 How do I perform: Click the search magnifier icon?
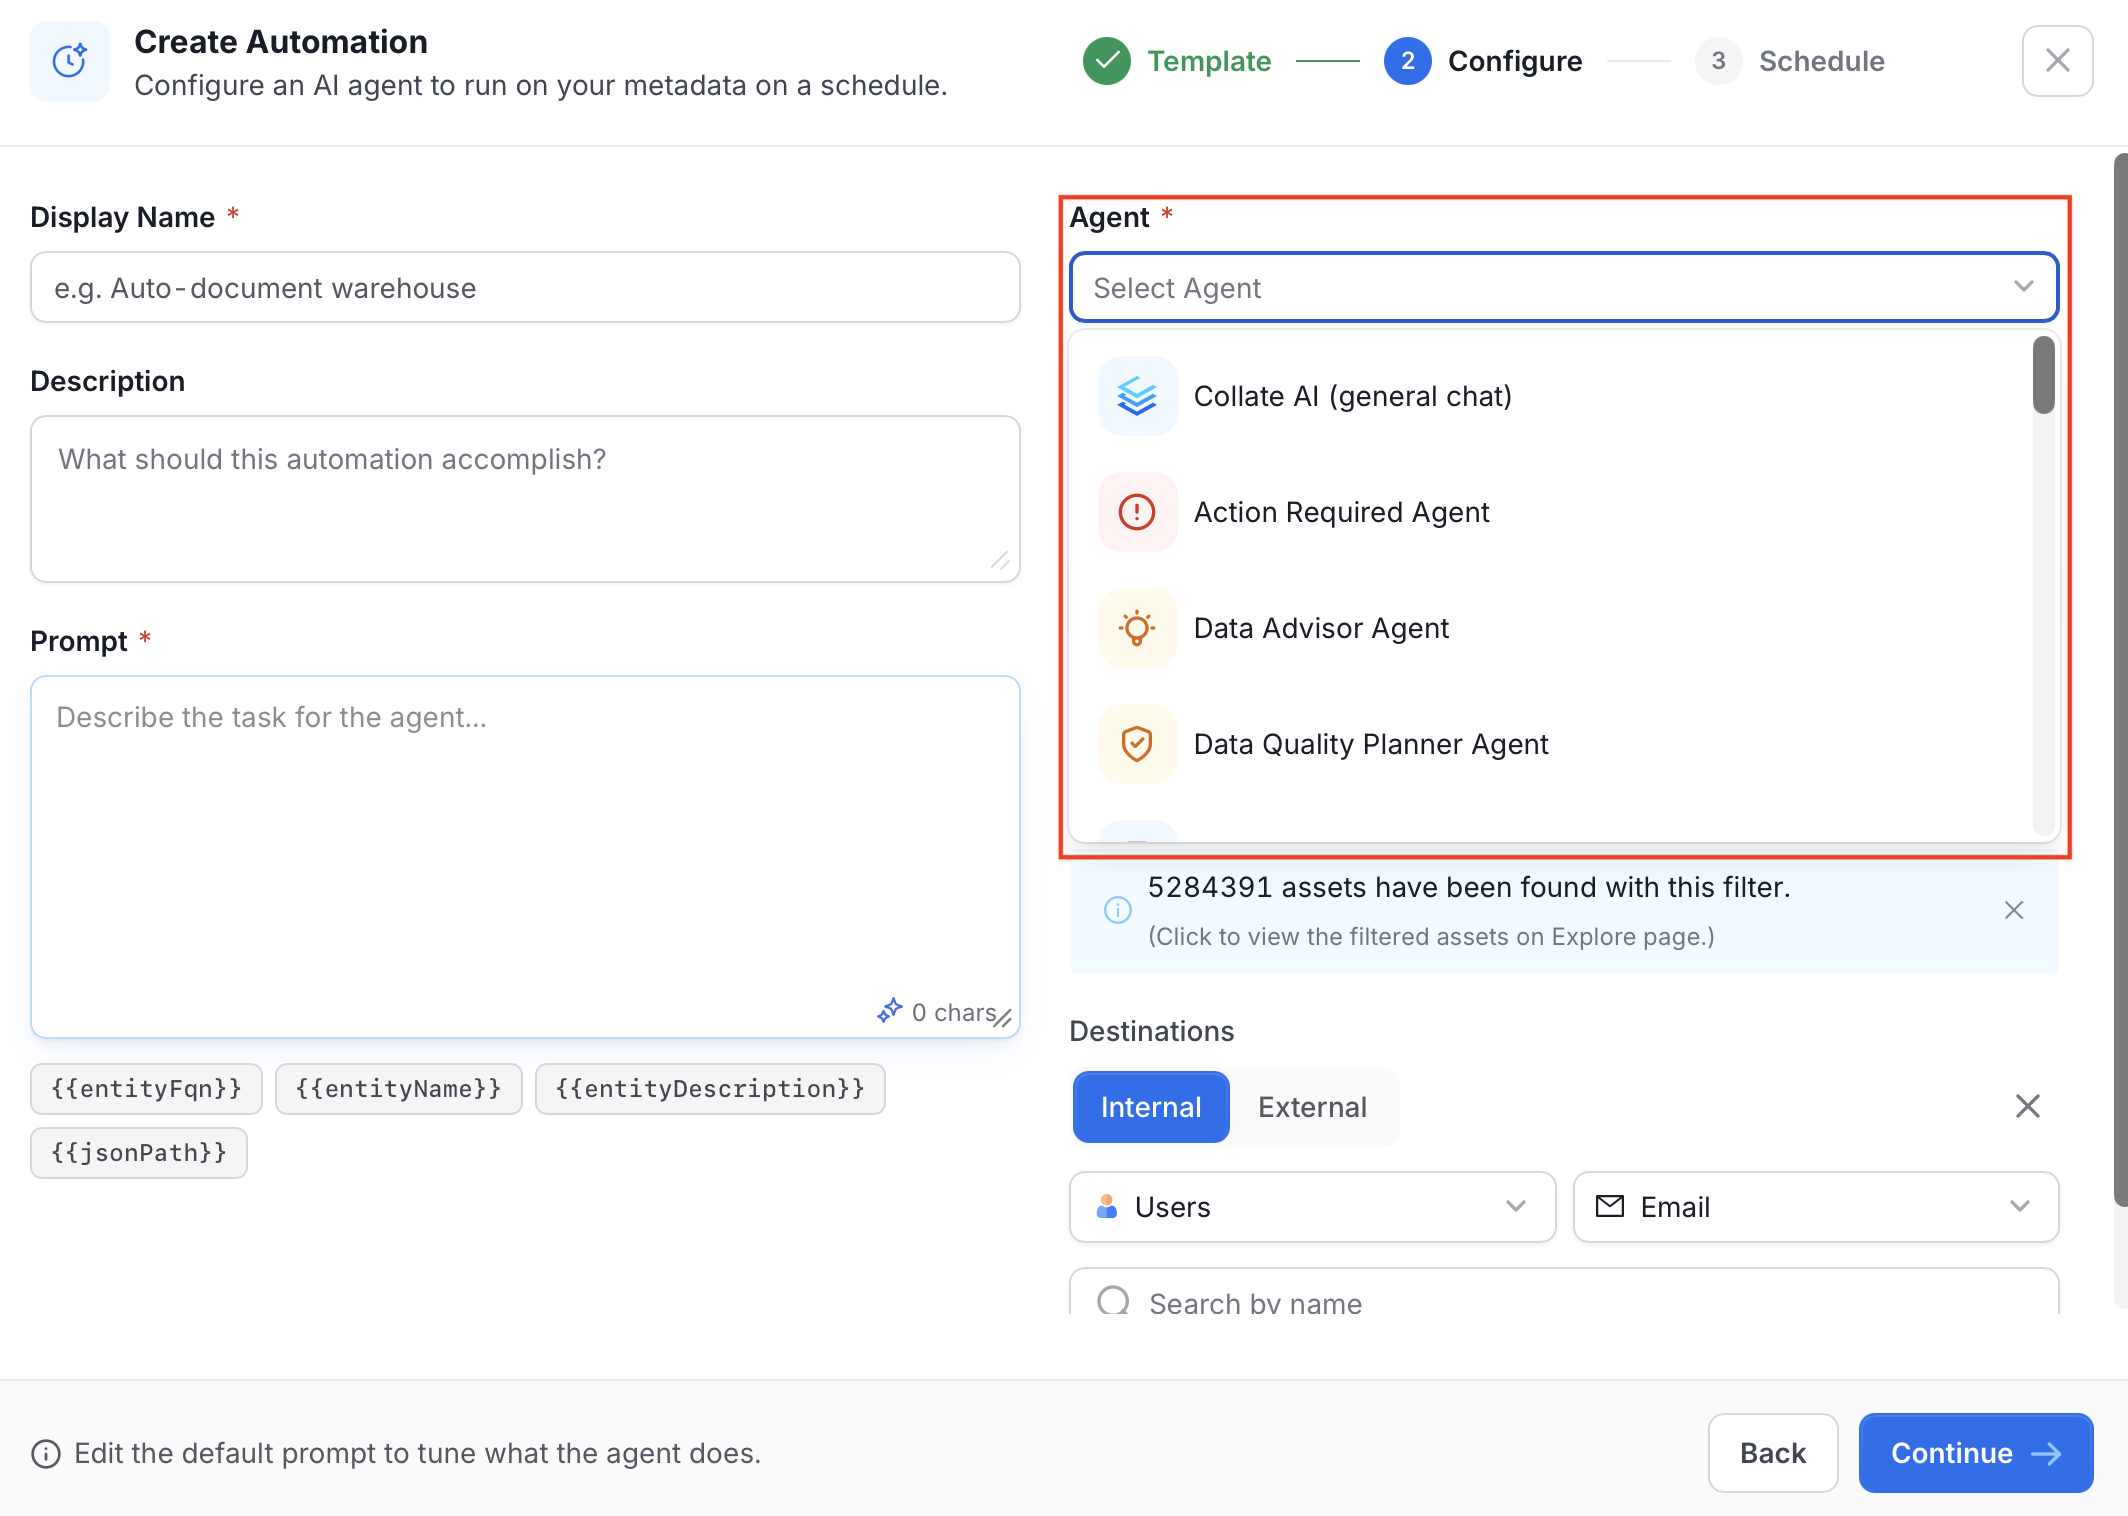[x=1113, y=1300]
